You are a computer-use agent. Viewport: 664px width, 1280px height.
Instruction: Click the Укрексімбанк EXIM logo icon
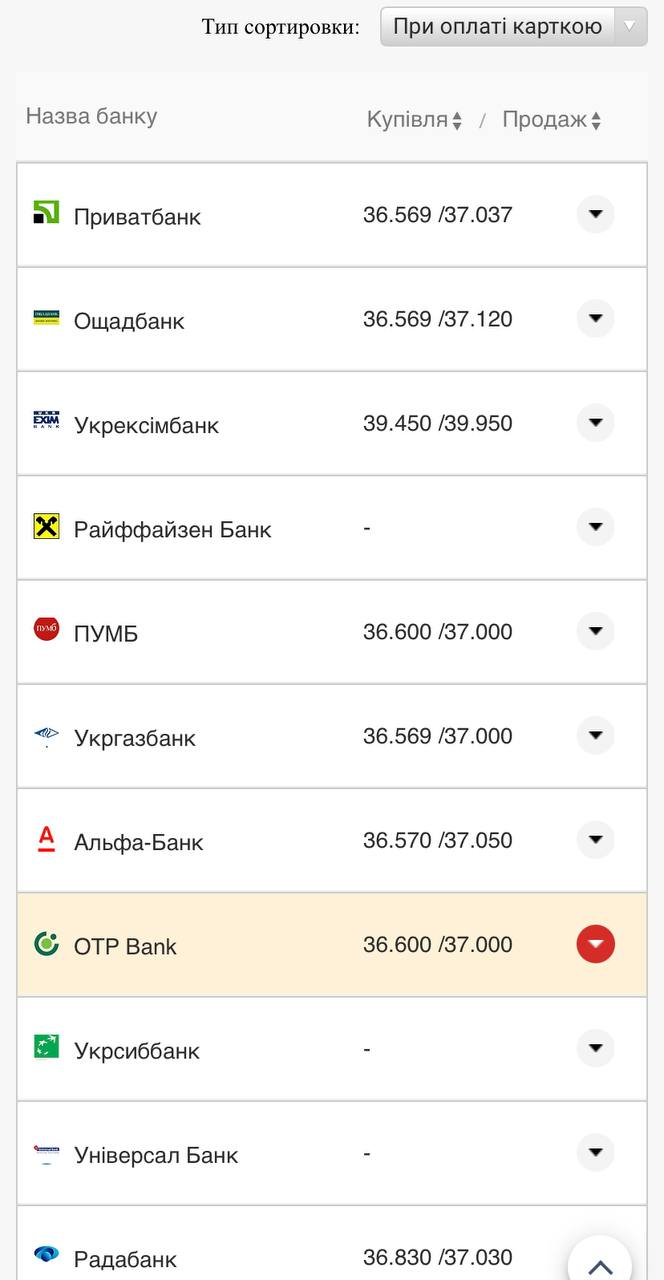pyautogui.click(x=46, y=420)
